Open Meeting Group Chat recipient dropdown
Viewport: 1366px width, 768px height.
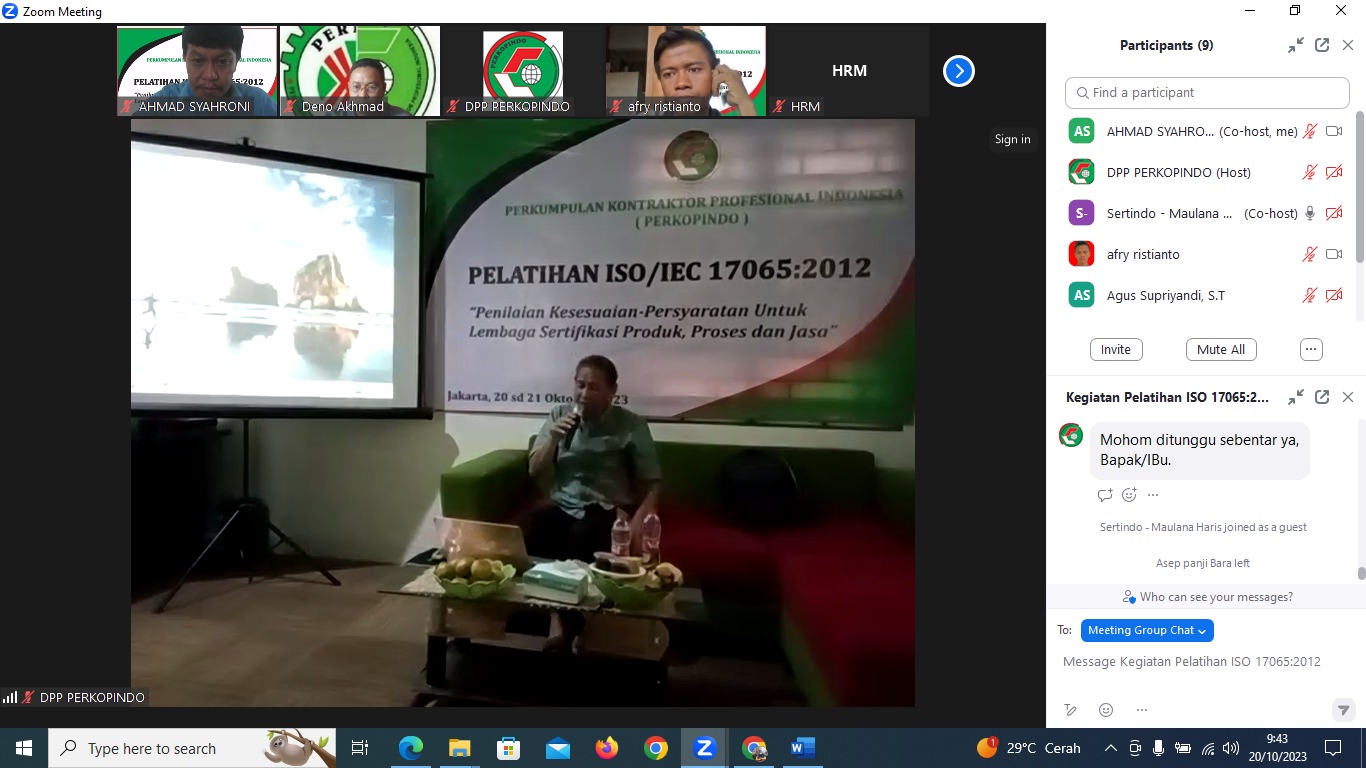(1147, 630)
